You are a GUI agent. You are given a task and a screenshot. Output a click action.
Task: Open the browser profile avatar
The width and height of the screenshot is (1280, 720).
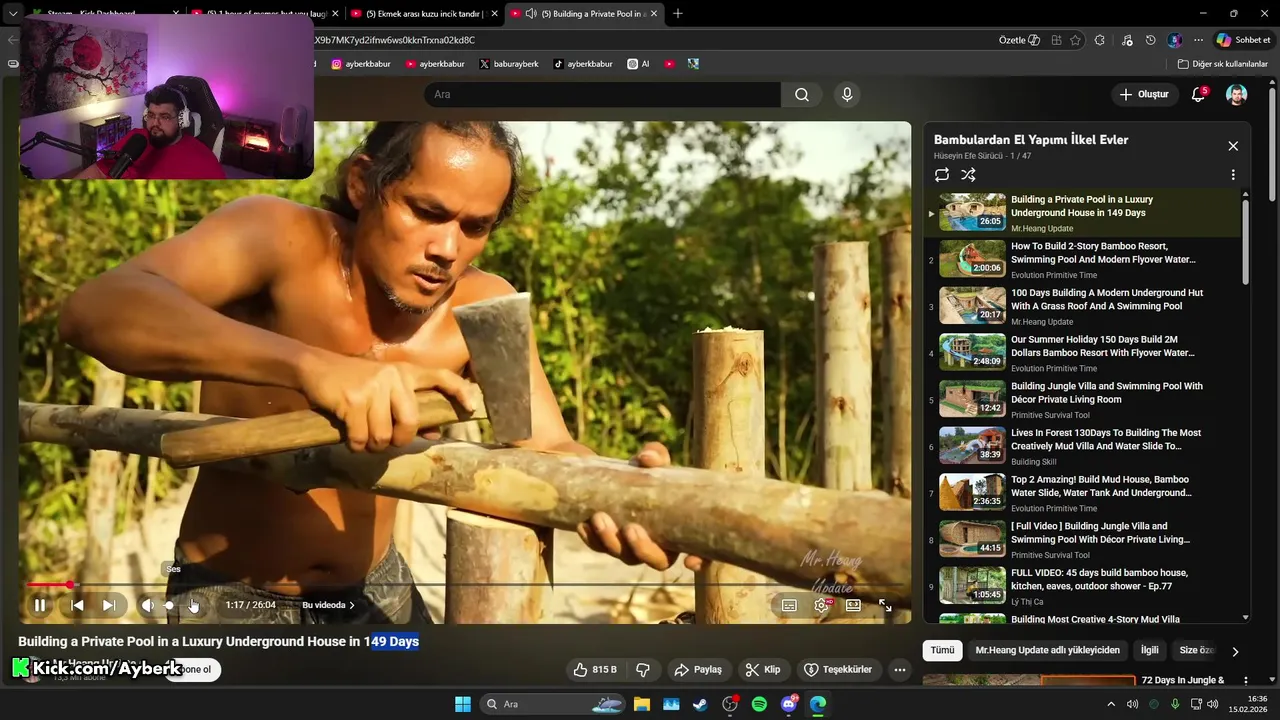(x=1174, y=40)
